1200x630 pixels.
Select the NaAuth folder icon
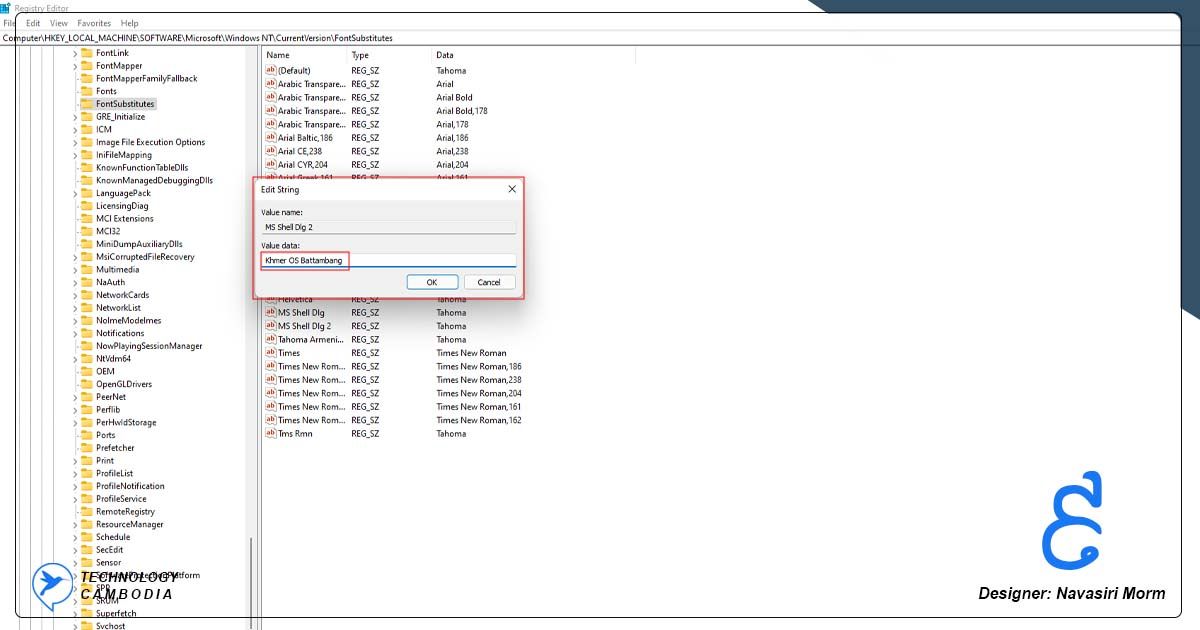pyautogui.click(x=87, y=282)
